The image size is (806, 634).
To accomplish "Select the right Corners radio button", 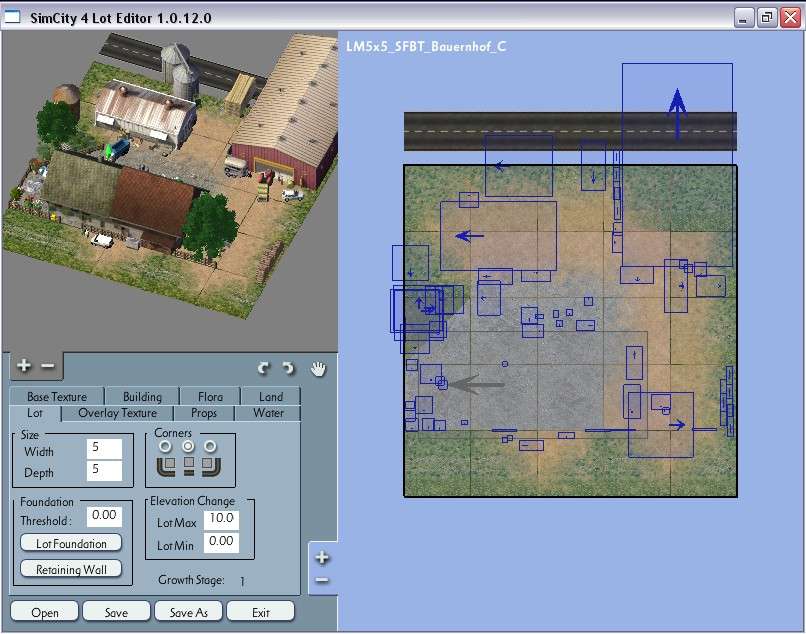I will pyautogui.click(x=210, y=446).
